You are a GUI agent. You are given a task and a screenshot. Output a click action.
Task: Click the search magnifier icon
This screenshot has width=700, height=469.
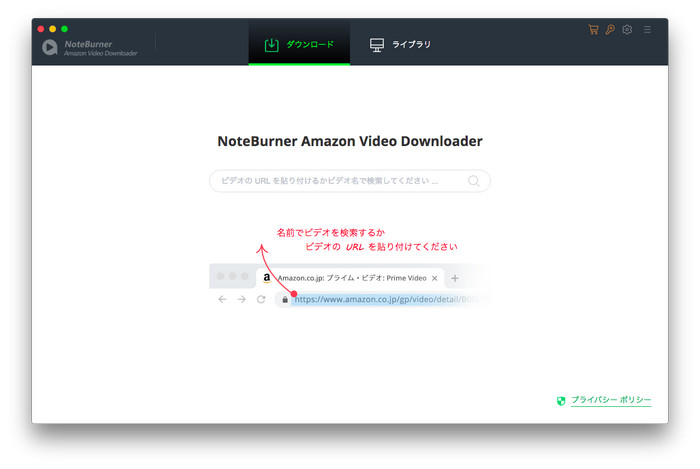[474, 181]
